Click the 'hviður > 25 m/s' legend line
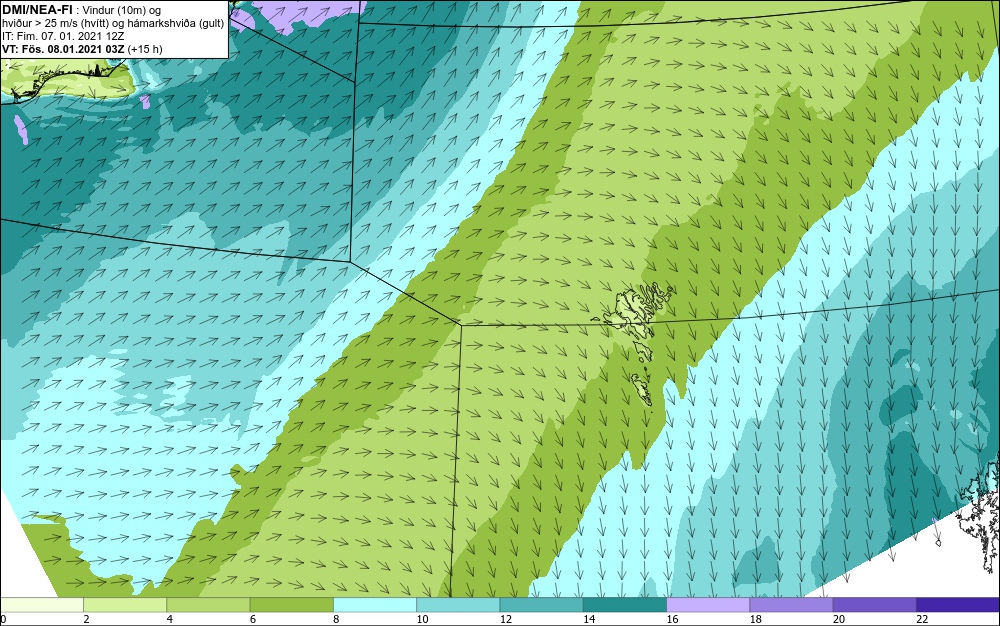Viewport: 1000px width, 626px height. point(113,24)
